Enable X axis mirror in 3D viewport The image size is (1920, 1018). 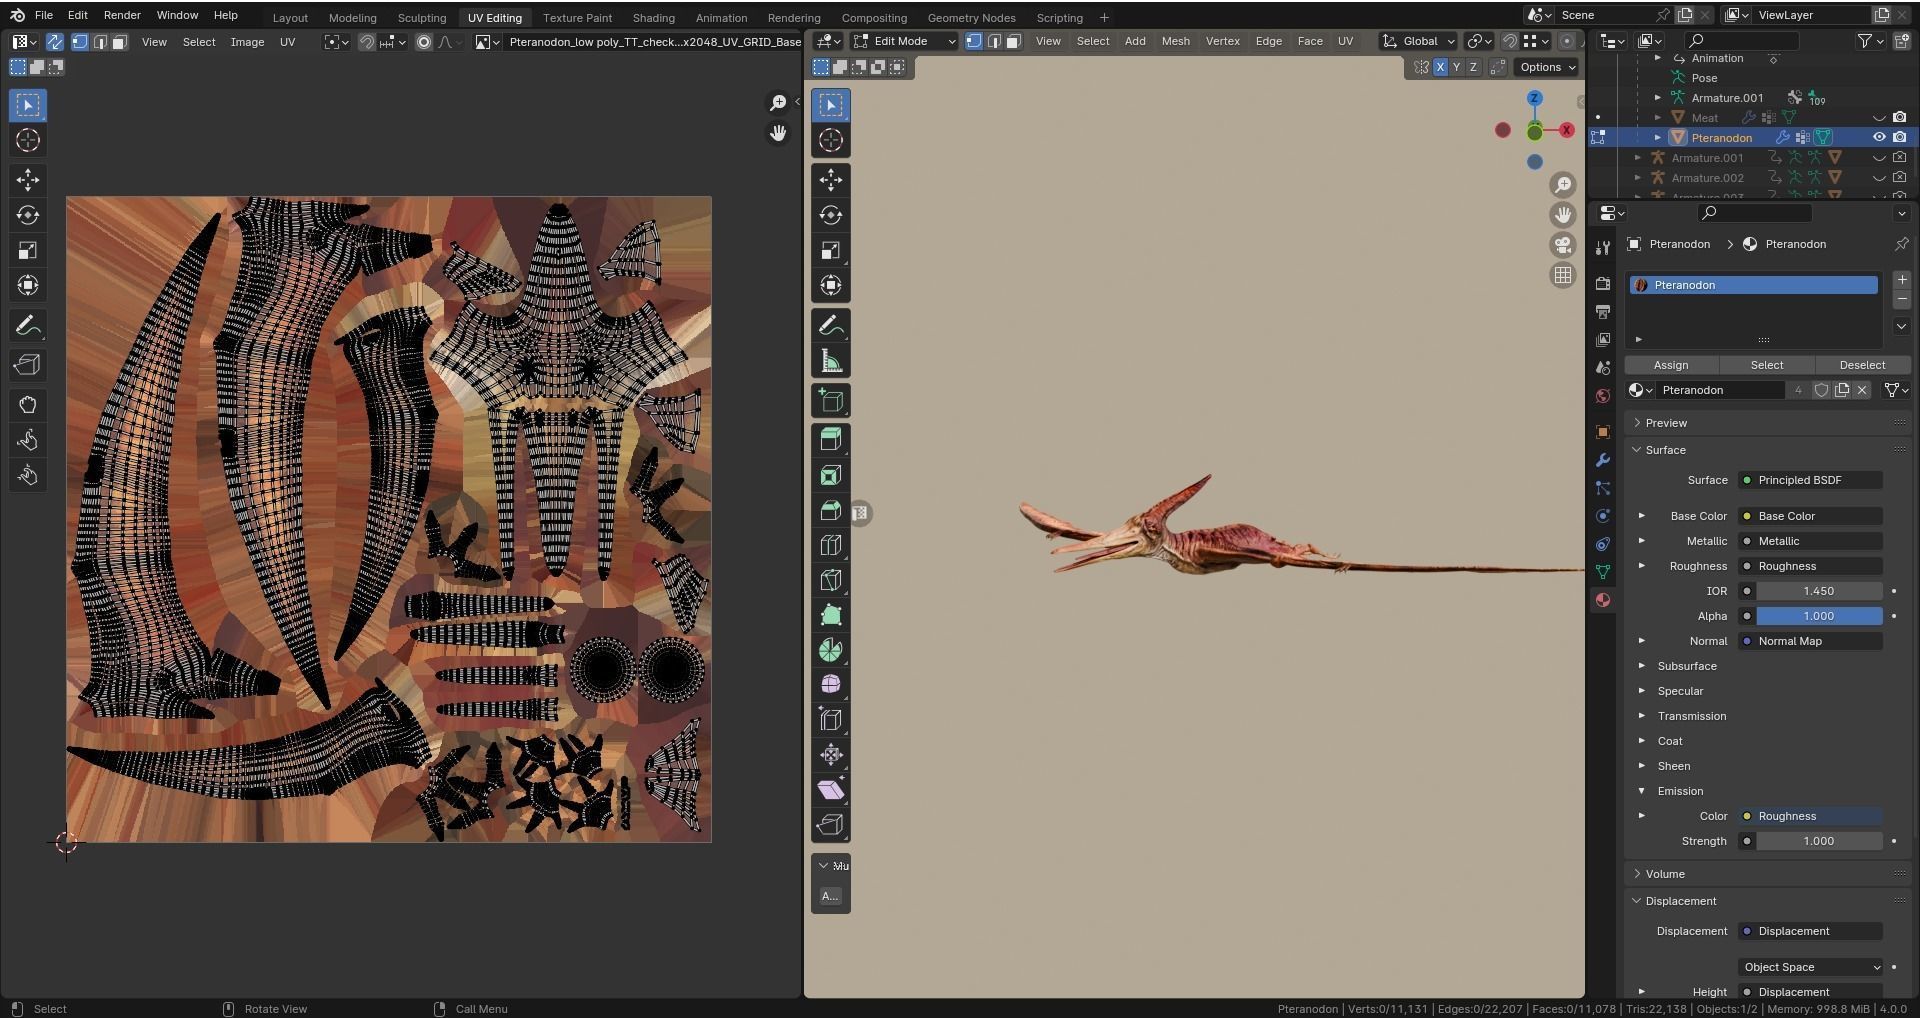click(1440, 67)
